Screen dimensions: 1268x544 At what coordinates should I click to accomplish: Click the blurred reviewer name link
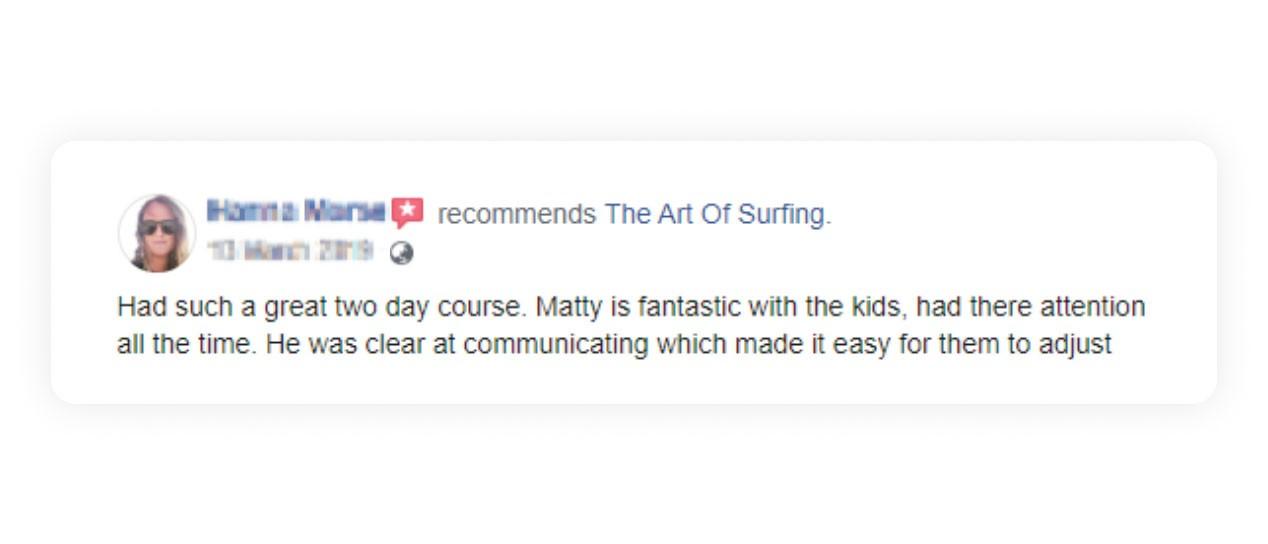(296, 211)
